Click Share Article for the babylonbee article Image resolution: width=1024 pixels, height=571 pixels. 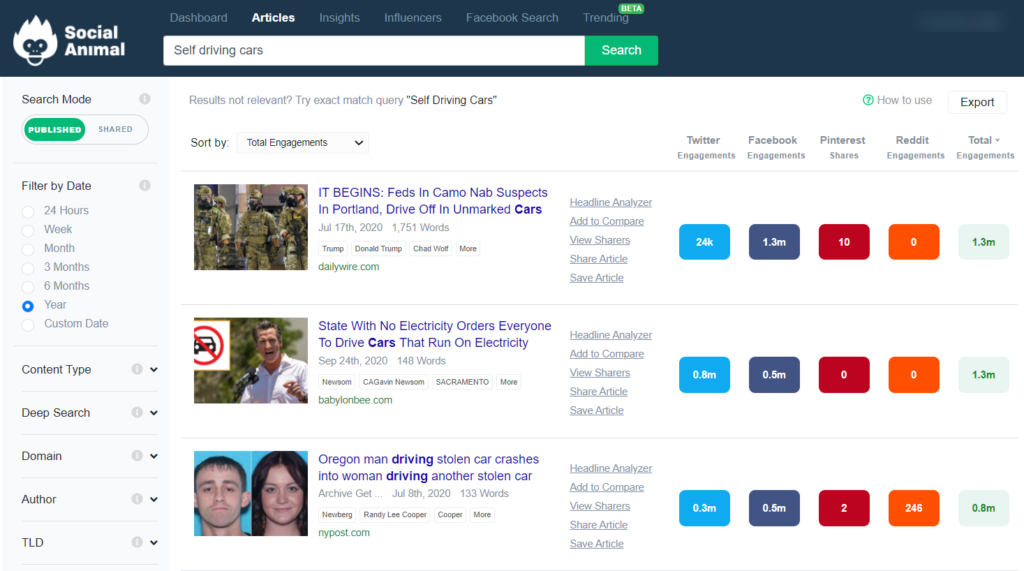click(598, 391)
